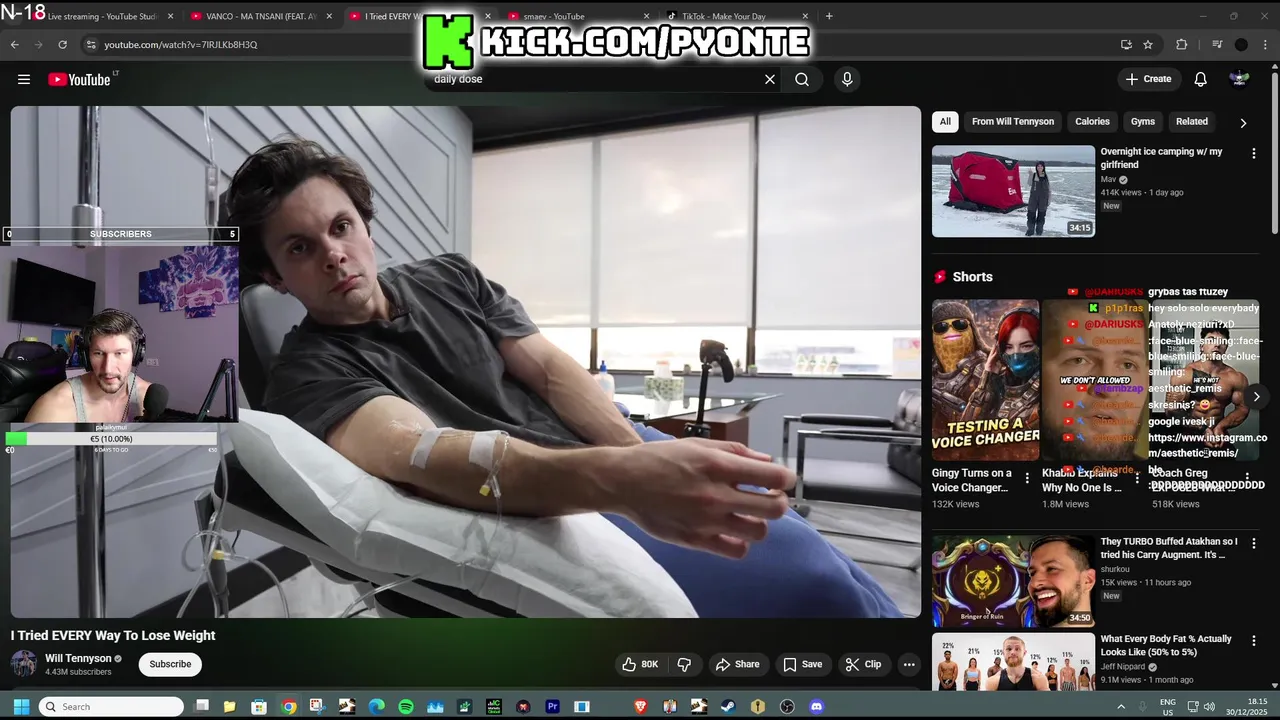
Task: Start voice search with the microphone
Action: point(847,79)
